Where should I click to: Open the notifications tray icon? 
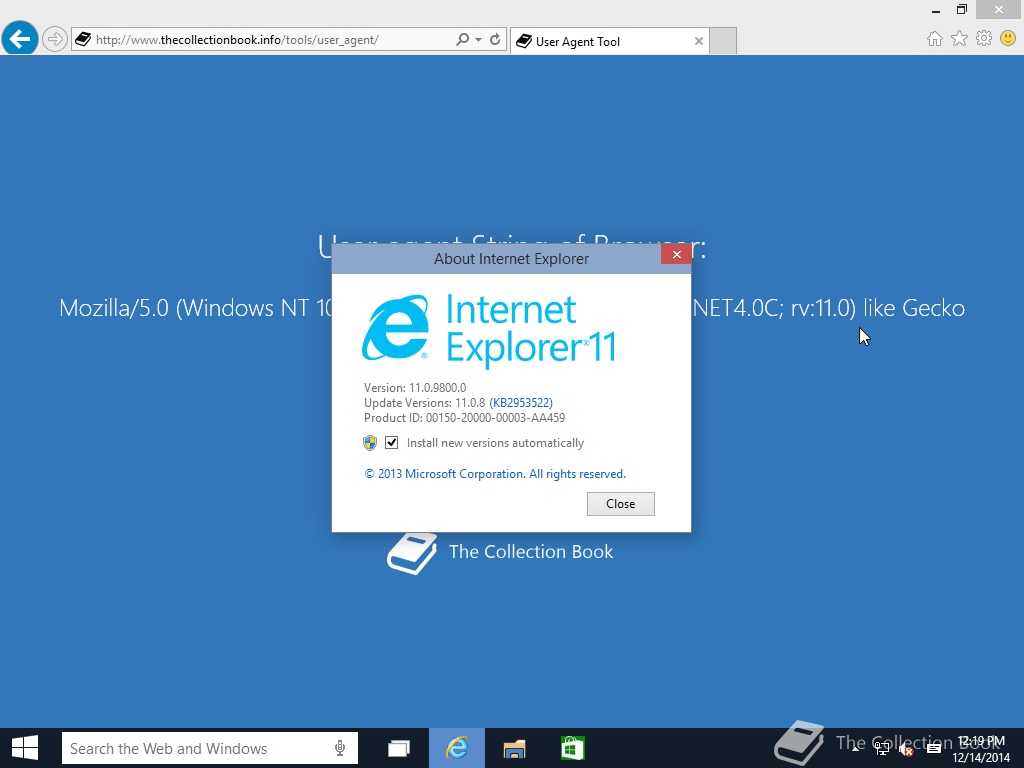pos(934,749)
